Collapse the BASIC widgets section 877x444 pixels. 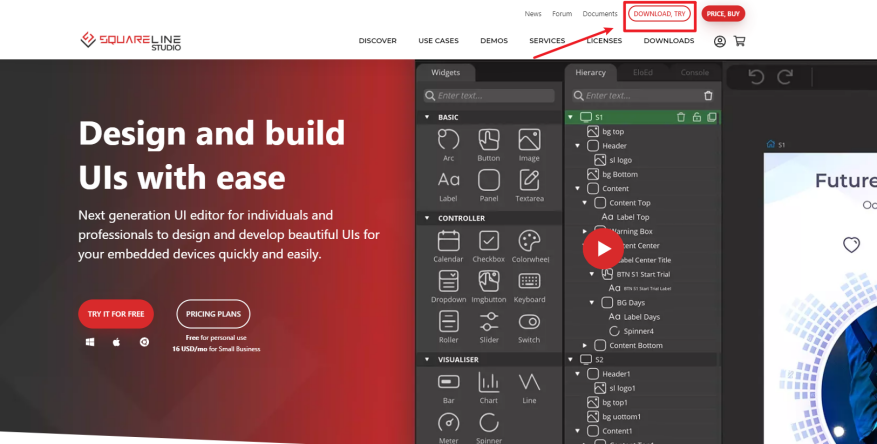click(427, 117)
